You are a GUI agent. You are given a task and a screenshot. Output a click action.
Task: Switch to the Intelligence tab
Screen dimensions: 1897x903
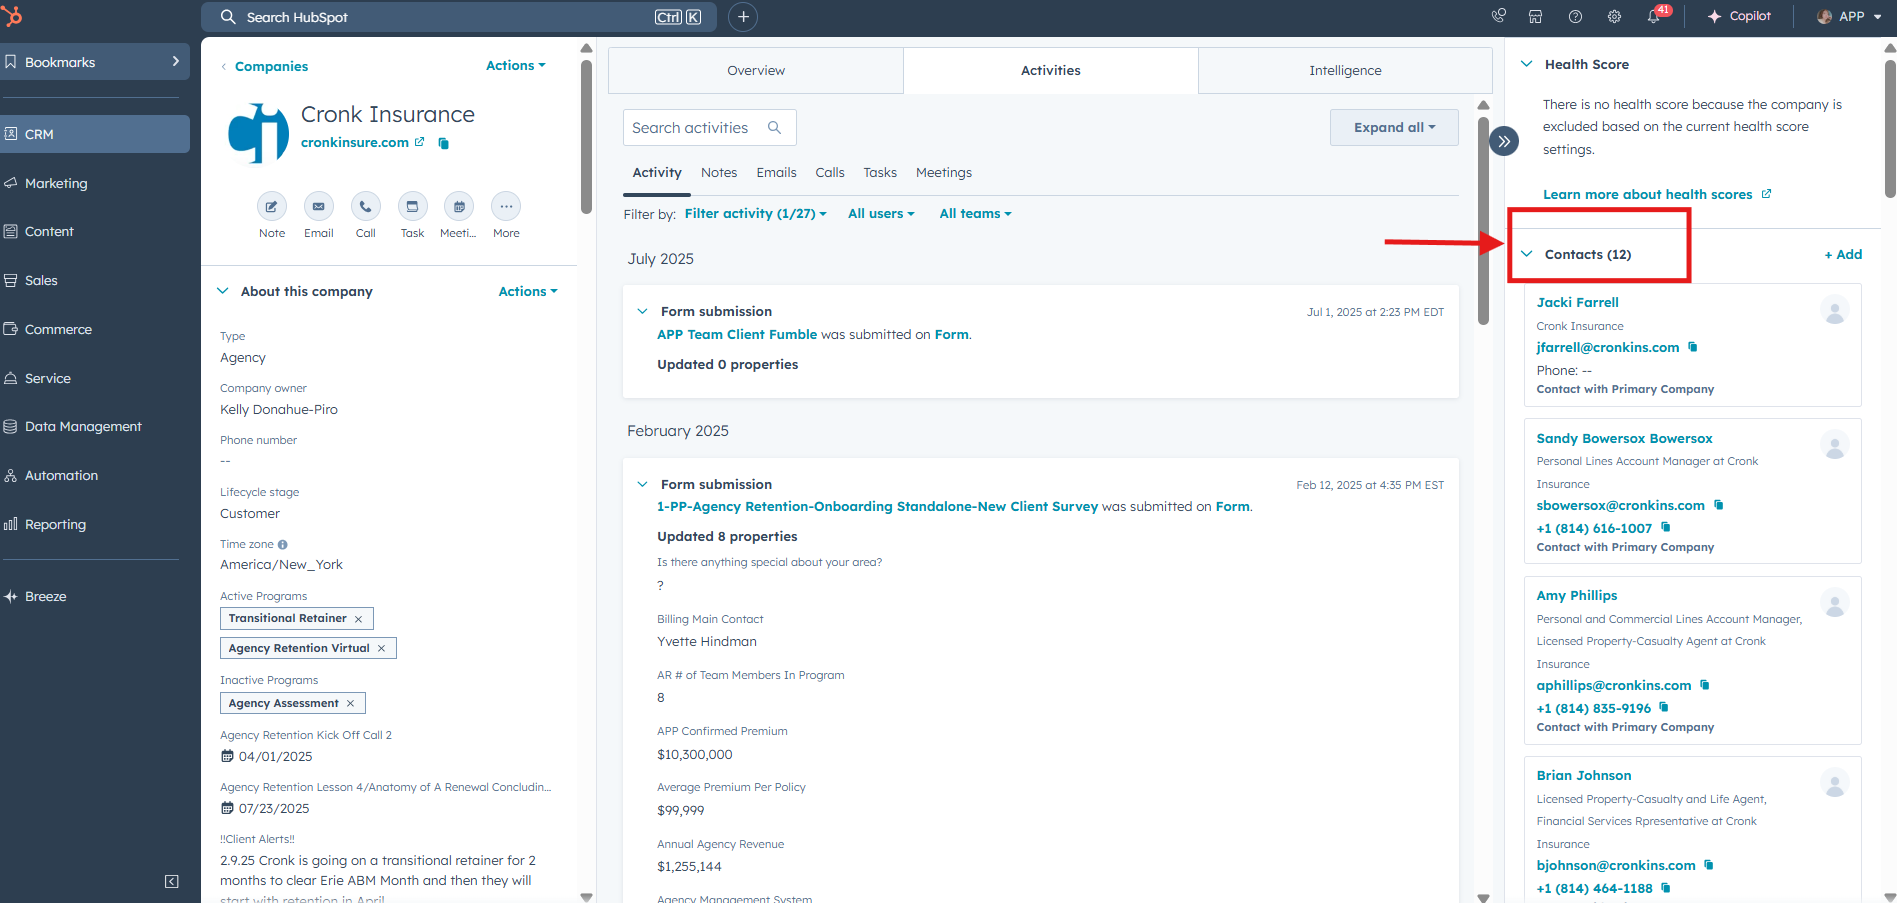[1345, 70]
